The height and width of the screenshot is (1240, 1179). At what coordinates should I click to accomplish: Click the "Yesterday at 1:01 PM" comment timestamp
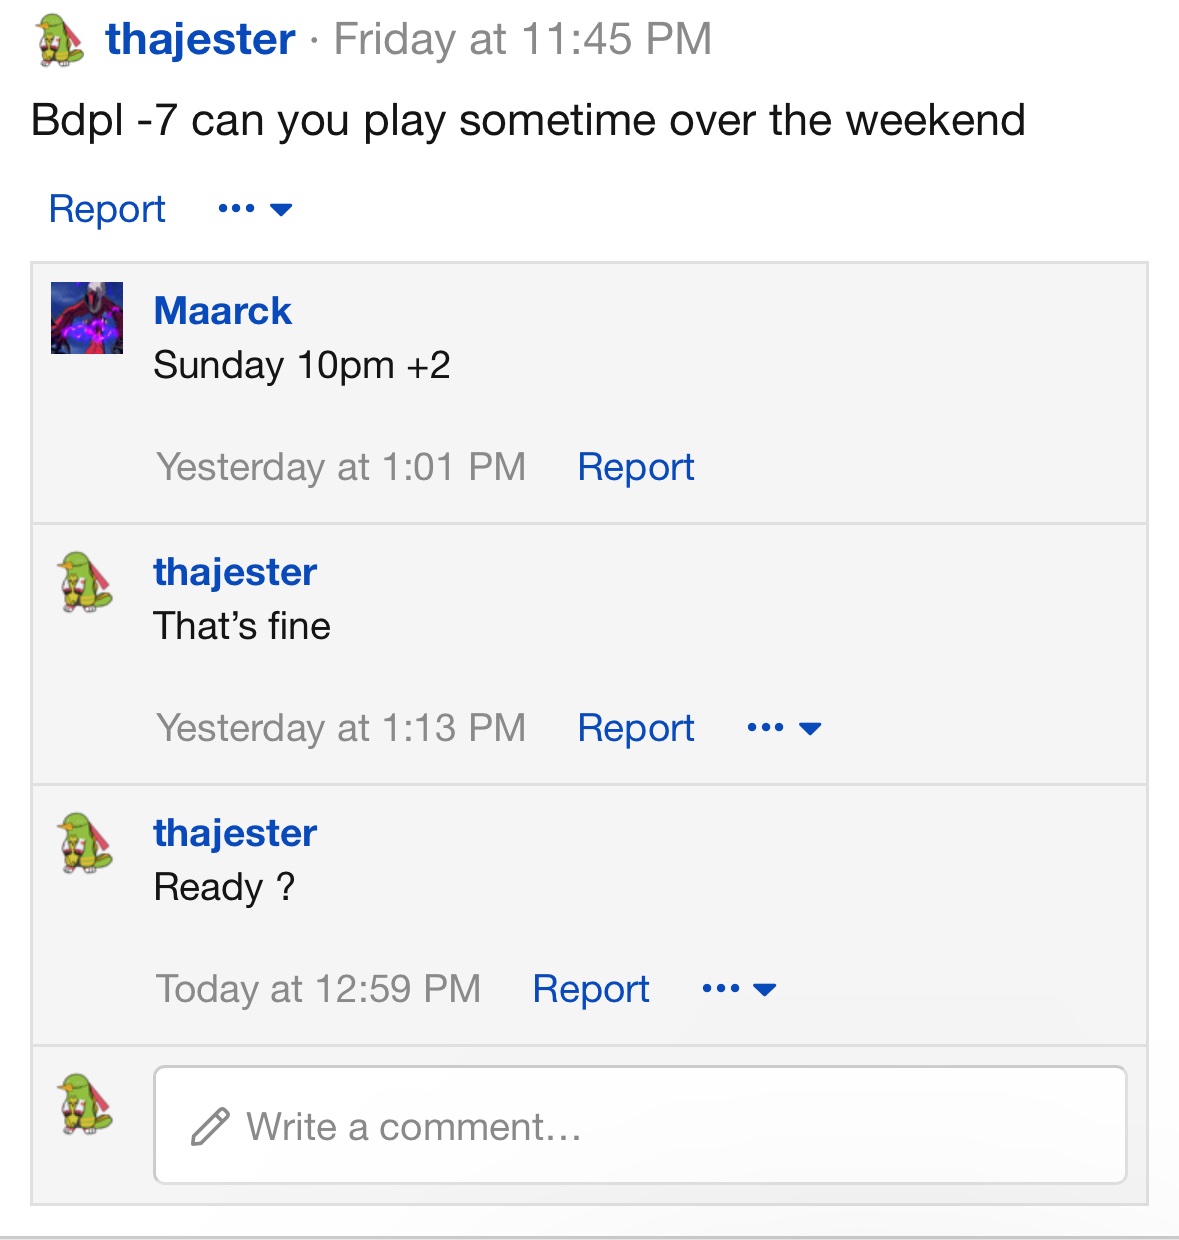[341, 467]
